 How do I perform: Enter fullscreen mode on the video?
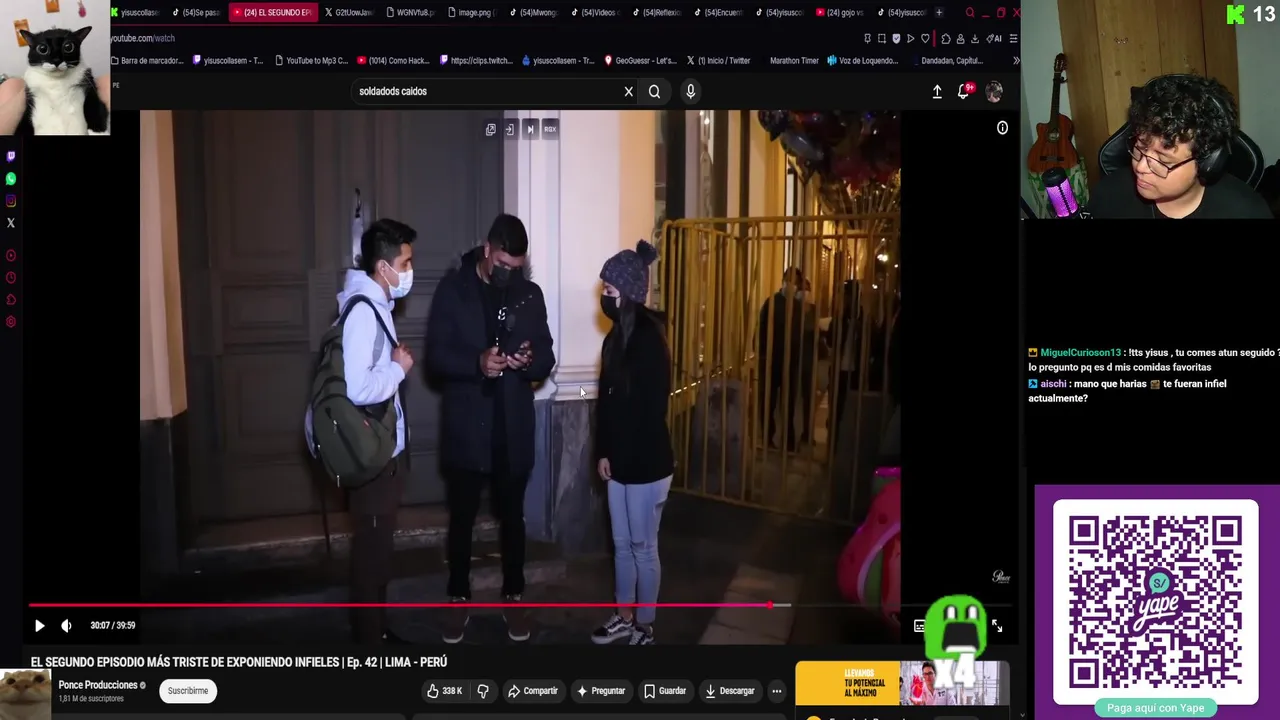click(997, 626)
